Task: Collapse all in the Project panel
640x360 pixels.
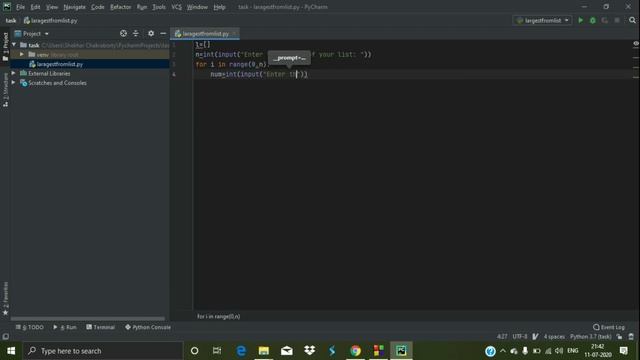Action: (x=136, y=33)
